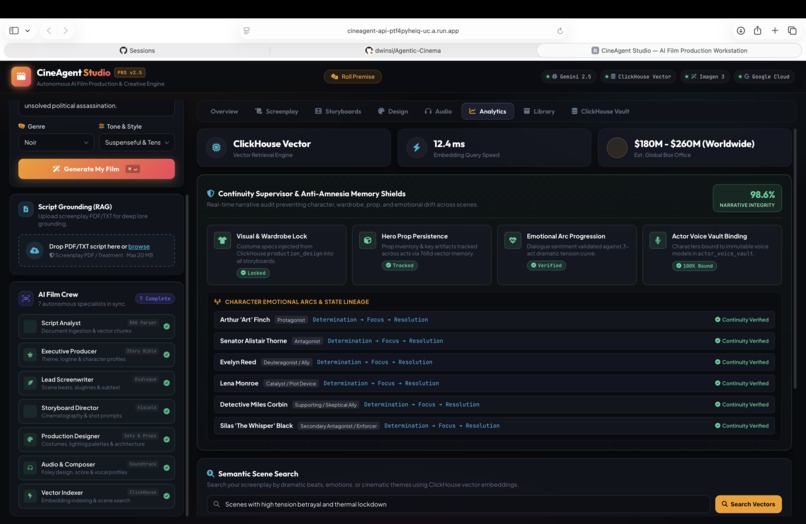Toggle the Safari sidebar icon
This screenshot has height=524, width=806.
pos(14,31)
